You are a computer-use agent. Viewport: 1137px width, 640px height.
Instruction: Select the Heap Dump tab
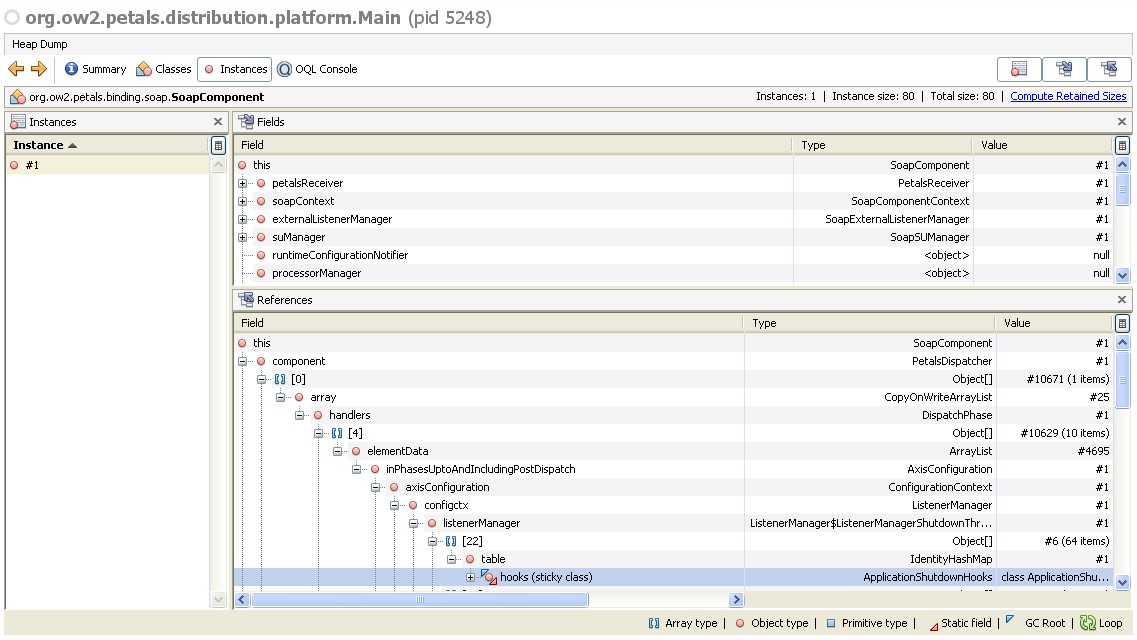click(x=39, y=44)
